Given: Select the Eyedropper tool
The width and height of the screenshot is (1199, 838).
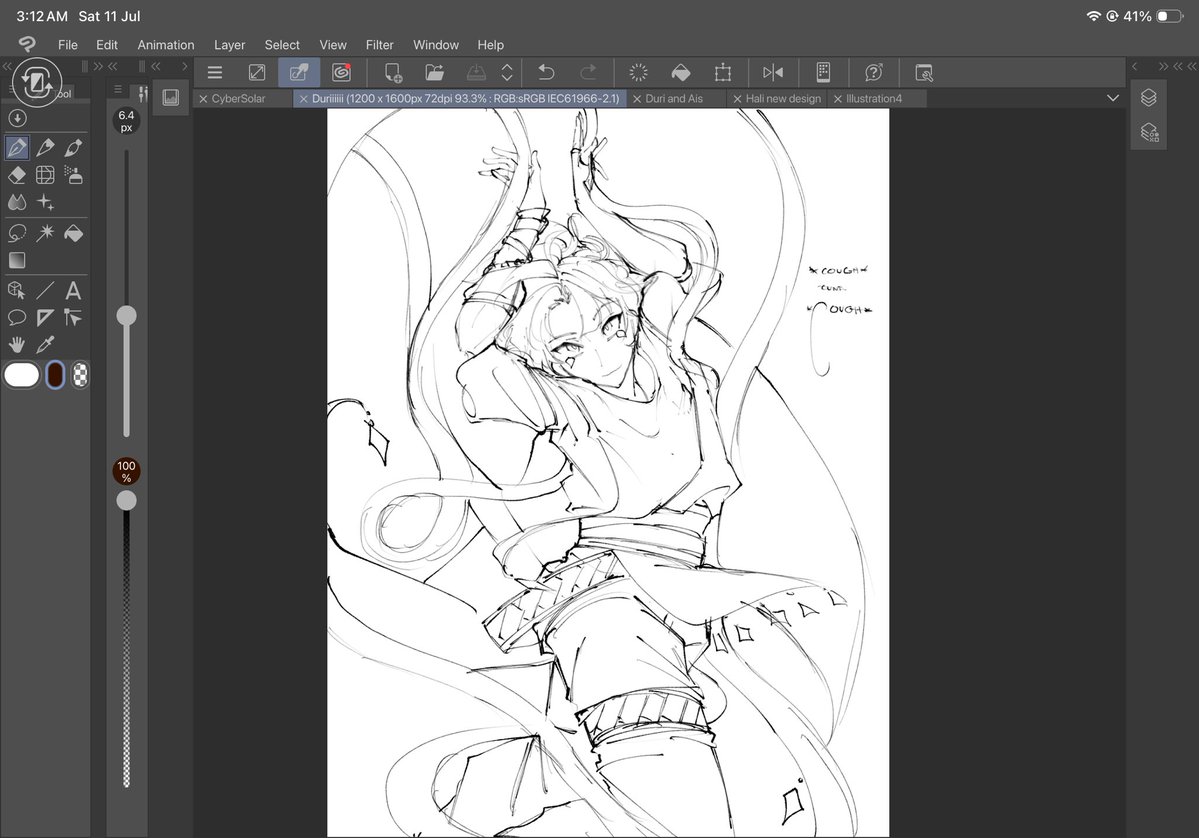Looking at the screenshot, I should point(45,345).
